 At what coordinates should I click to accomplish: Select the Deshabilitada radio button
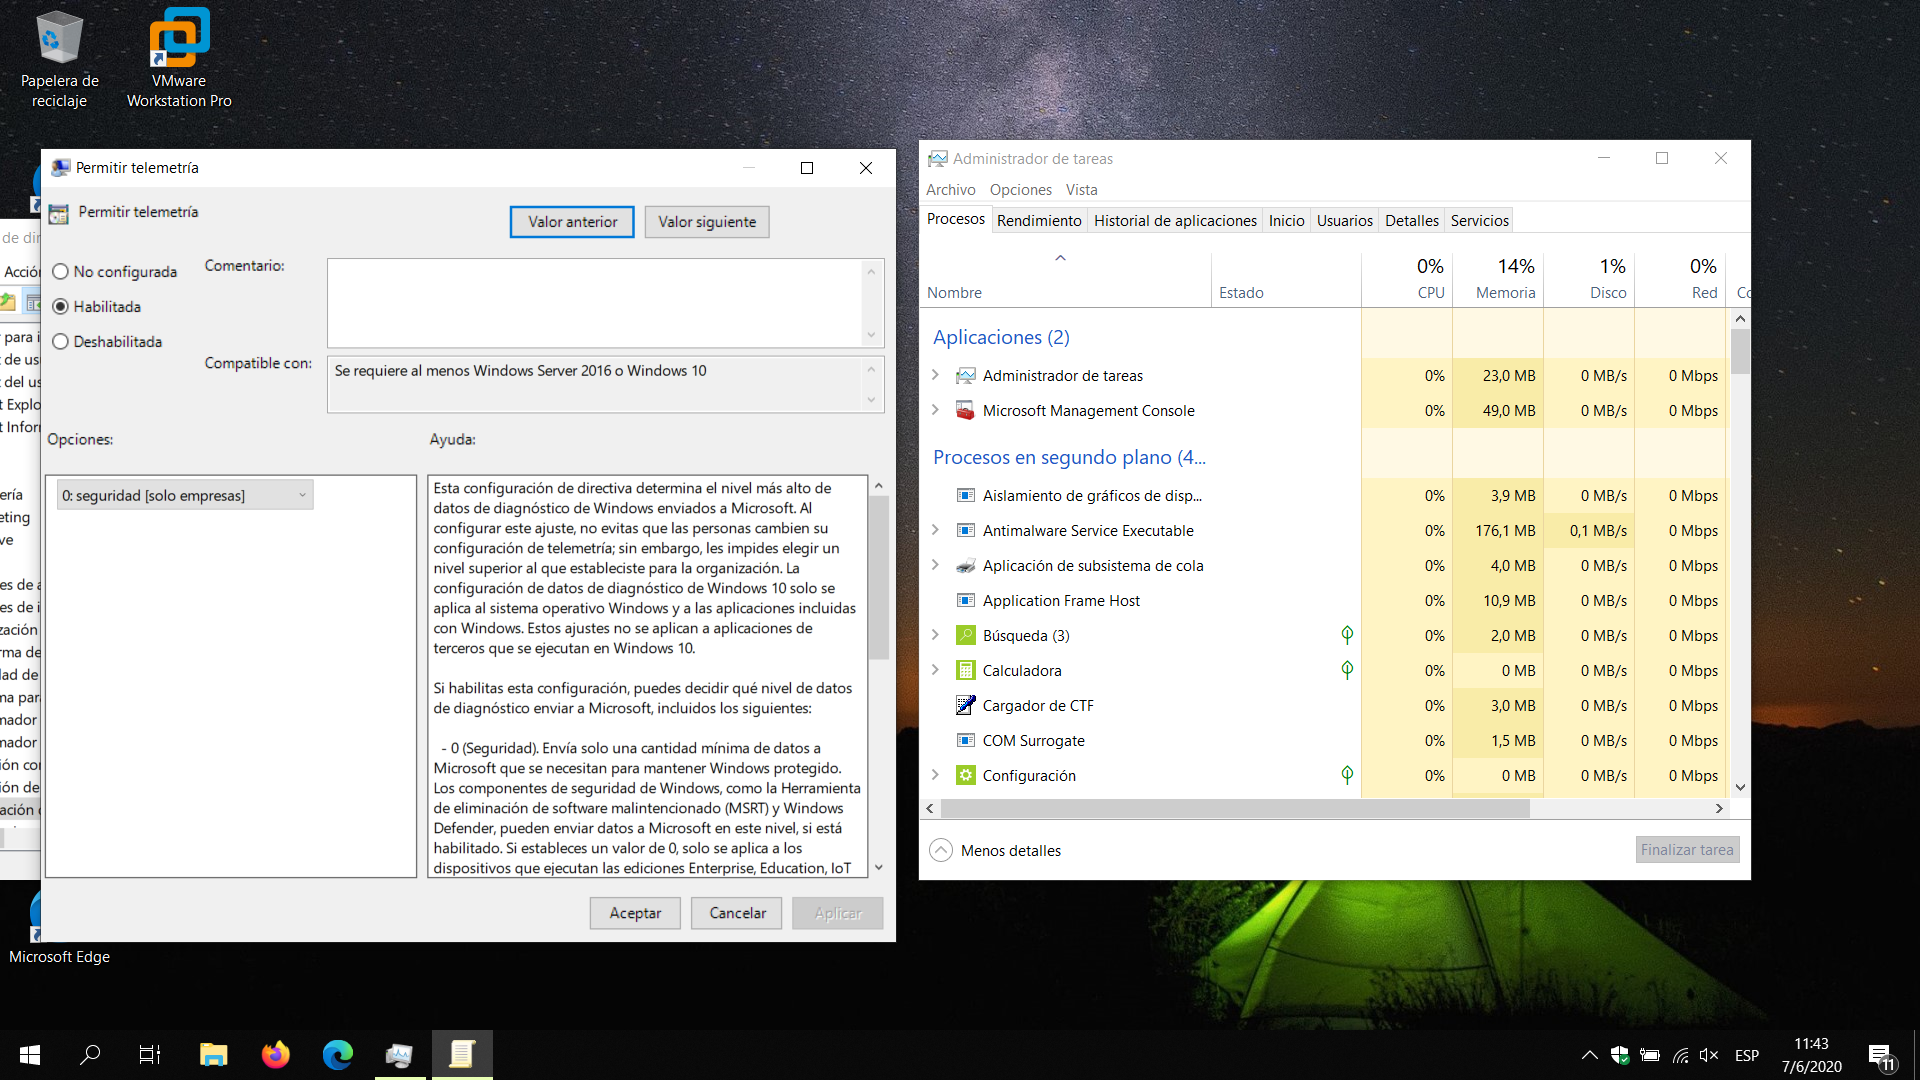pyautogui.click(x=61, y=342)
